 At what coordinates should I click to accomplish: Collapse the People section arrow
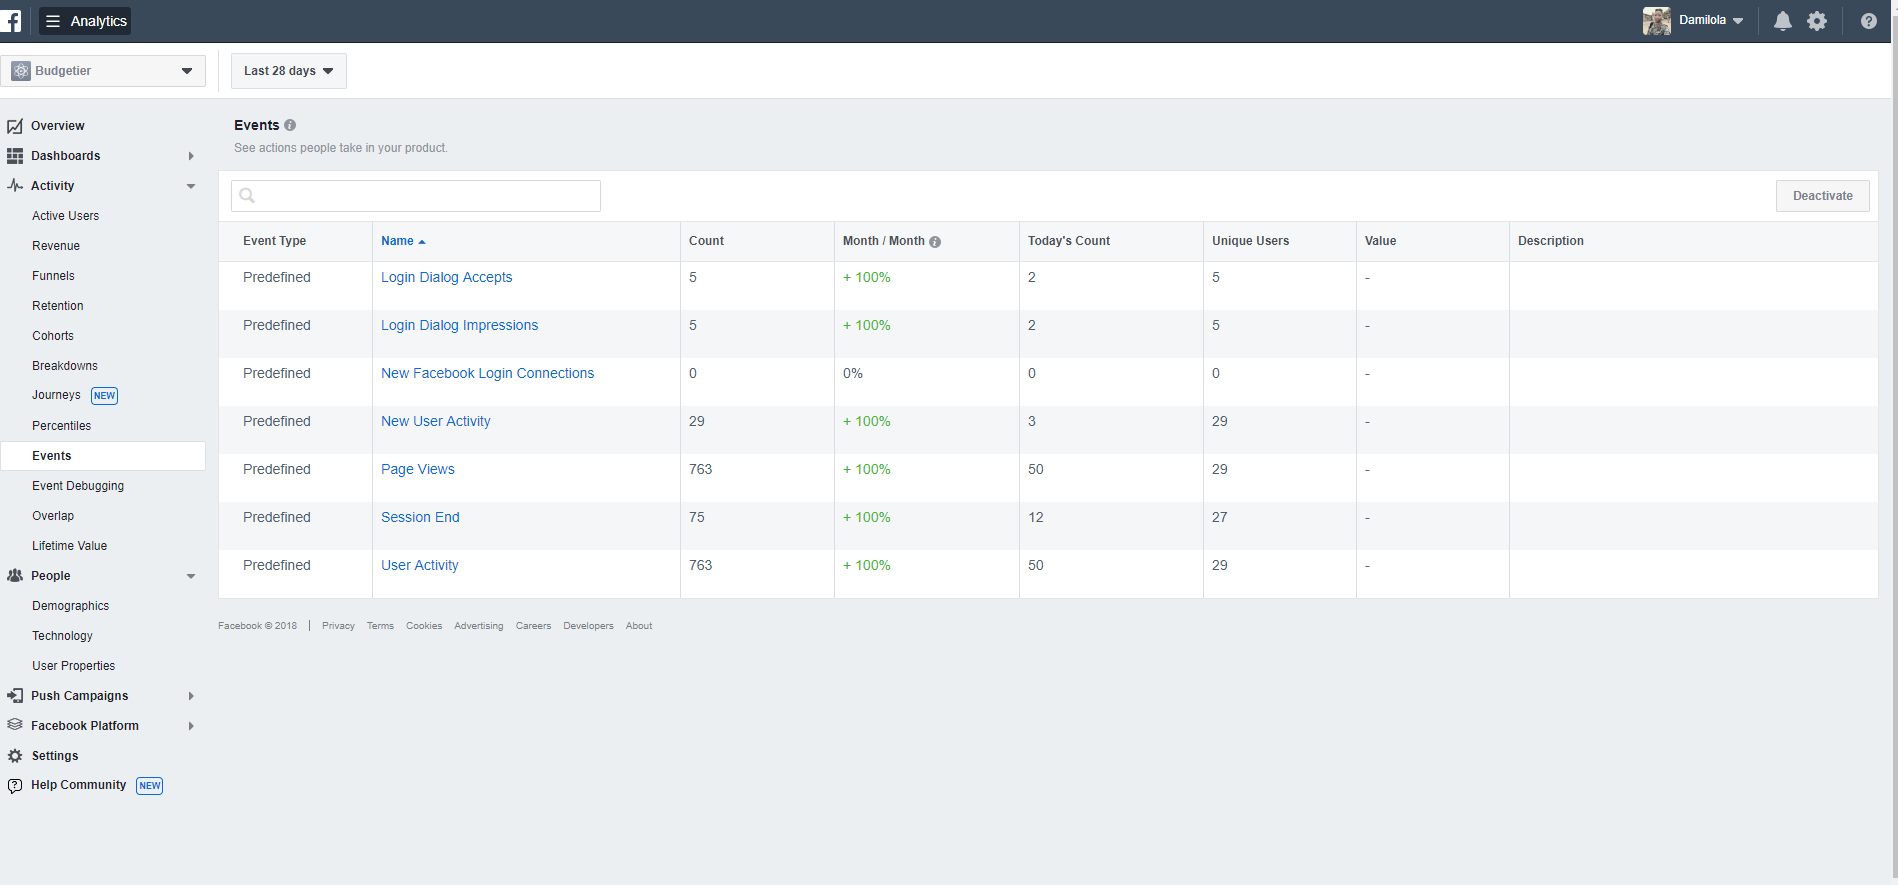point(191,576)
